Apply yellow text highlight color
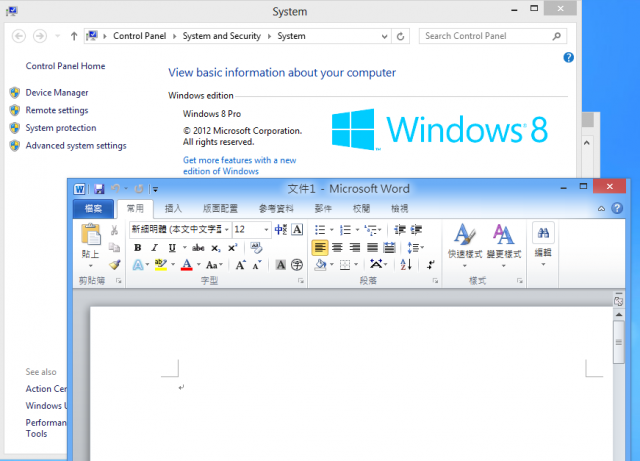Viewport: 640px width, 461px height. click(161, 265)
